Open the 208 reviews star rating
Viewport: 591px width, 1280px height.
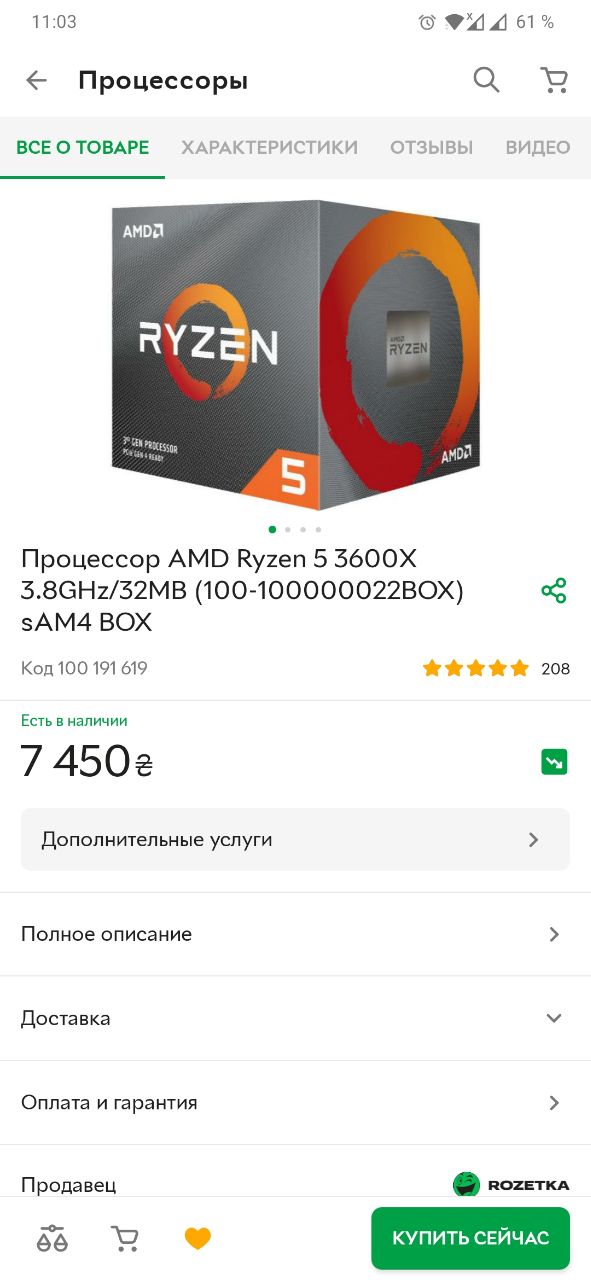[496, 668]
